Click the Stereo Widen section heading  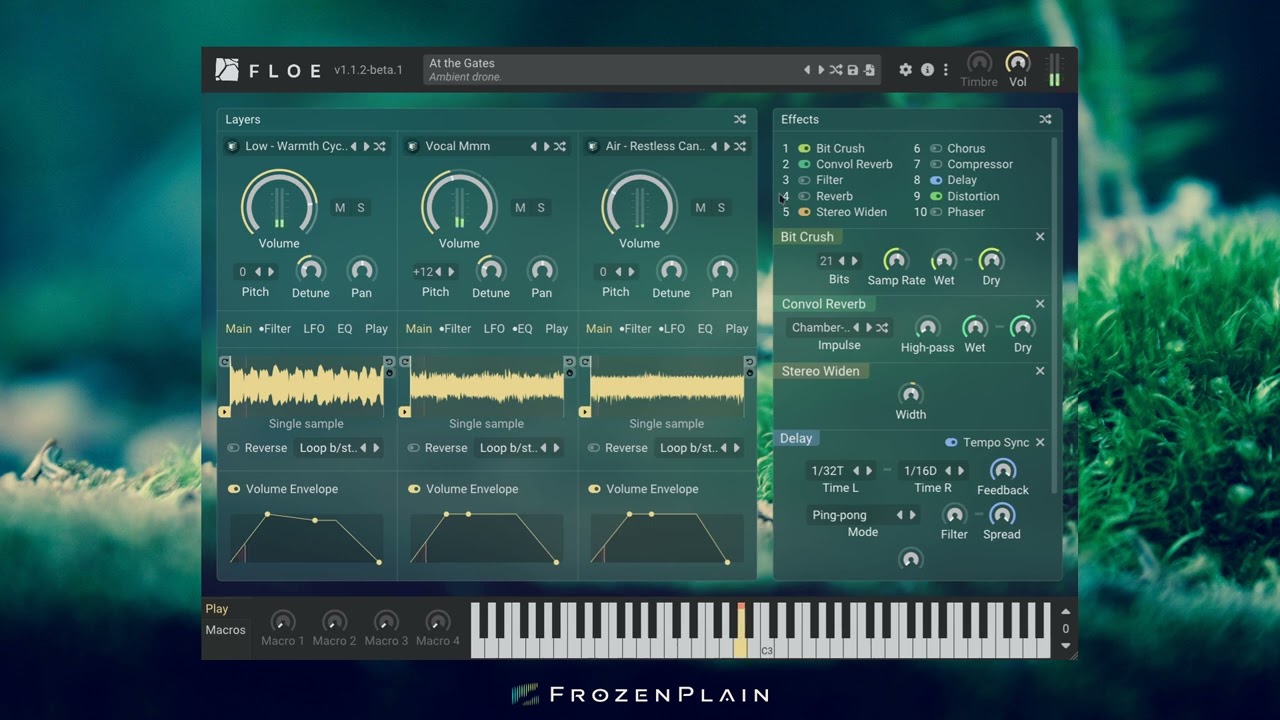(x=820, y=371)
